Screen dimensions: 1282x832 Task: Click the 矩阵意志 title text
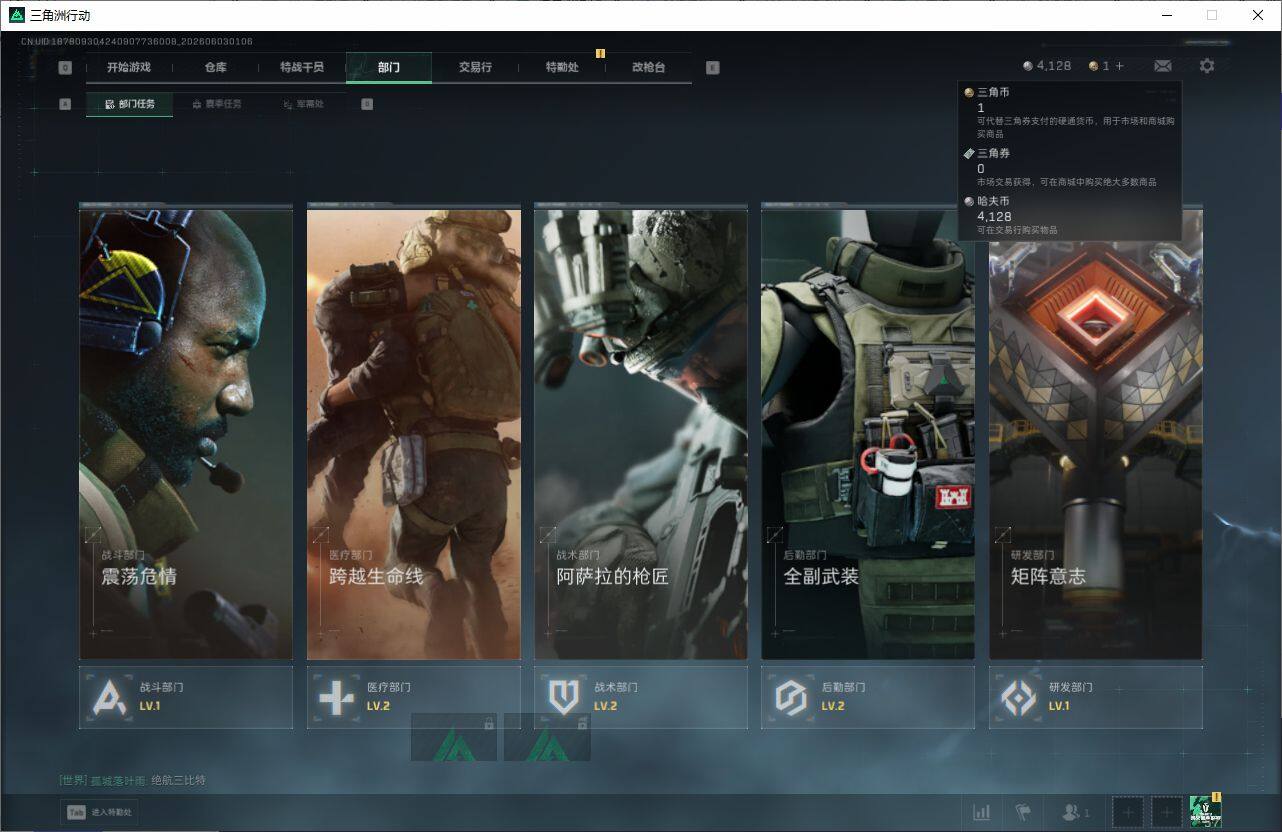[1048, 576]
